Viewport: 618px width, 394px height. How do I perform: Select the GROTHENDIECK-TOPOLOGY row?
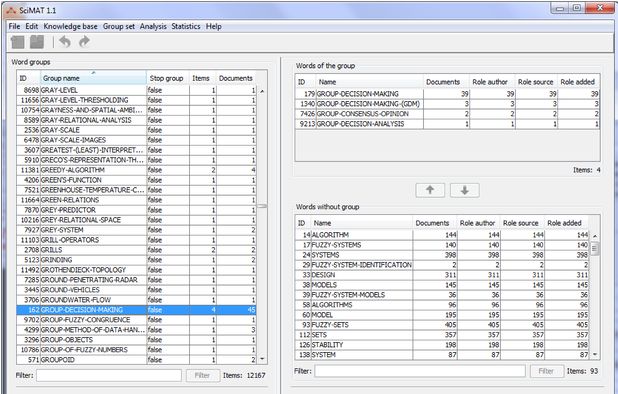[136, 270]
